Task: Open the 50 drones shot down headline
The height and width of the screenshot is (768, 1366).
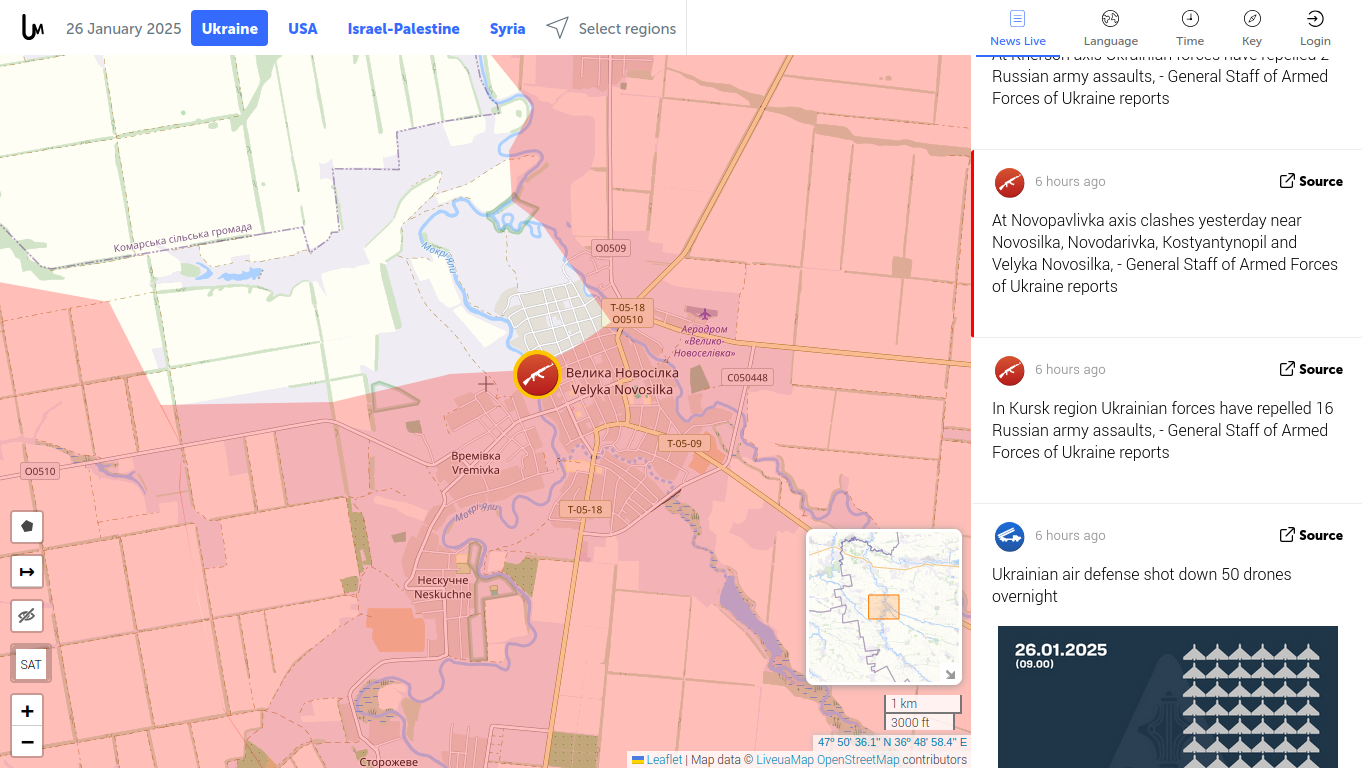Action: coord(1141,585)
